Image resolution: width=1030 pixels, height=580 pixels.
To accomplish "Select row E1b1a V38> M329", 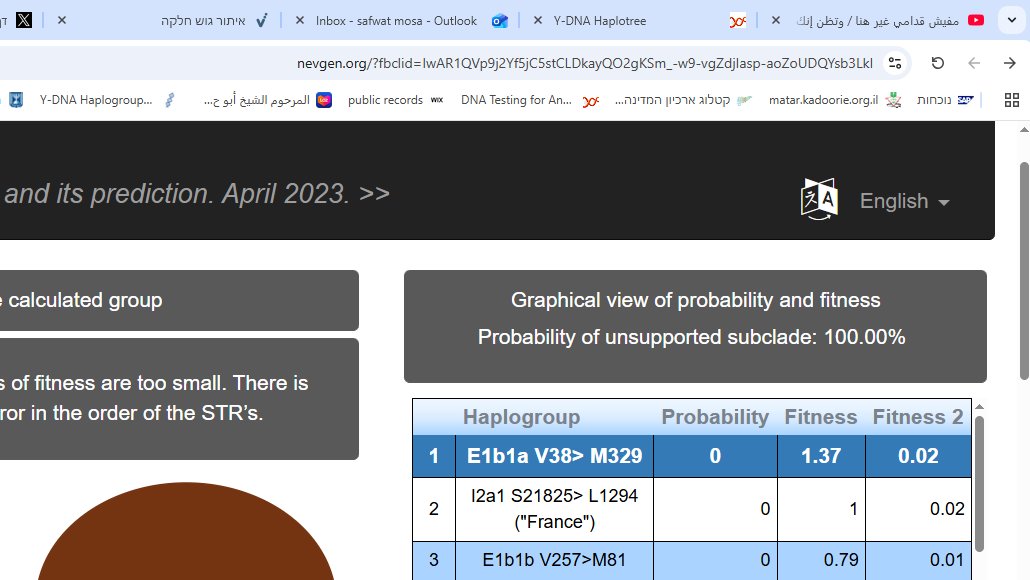I will pyautogui.click(x=692, y=456).
